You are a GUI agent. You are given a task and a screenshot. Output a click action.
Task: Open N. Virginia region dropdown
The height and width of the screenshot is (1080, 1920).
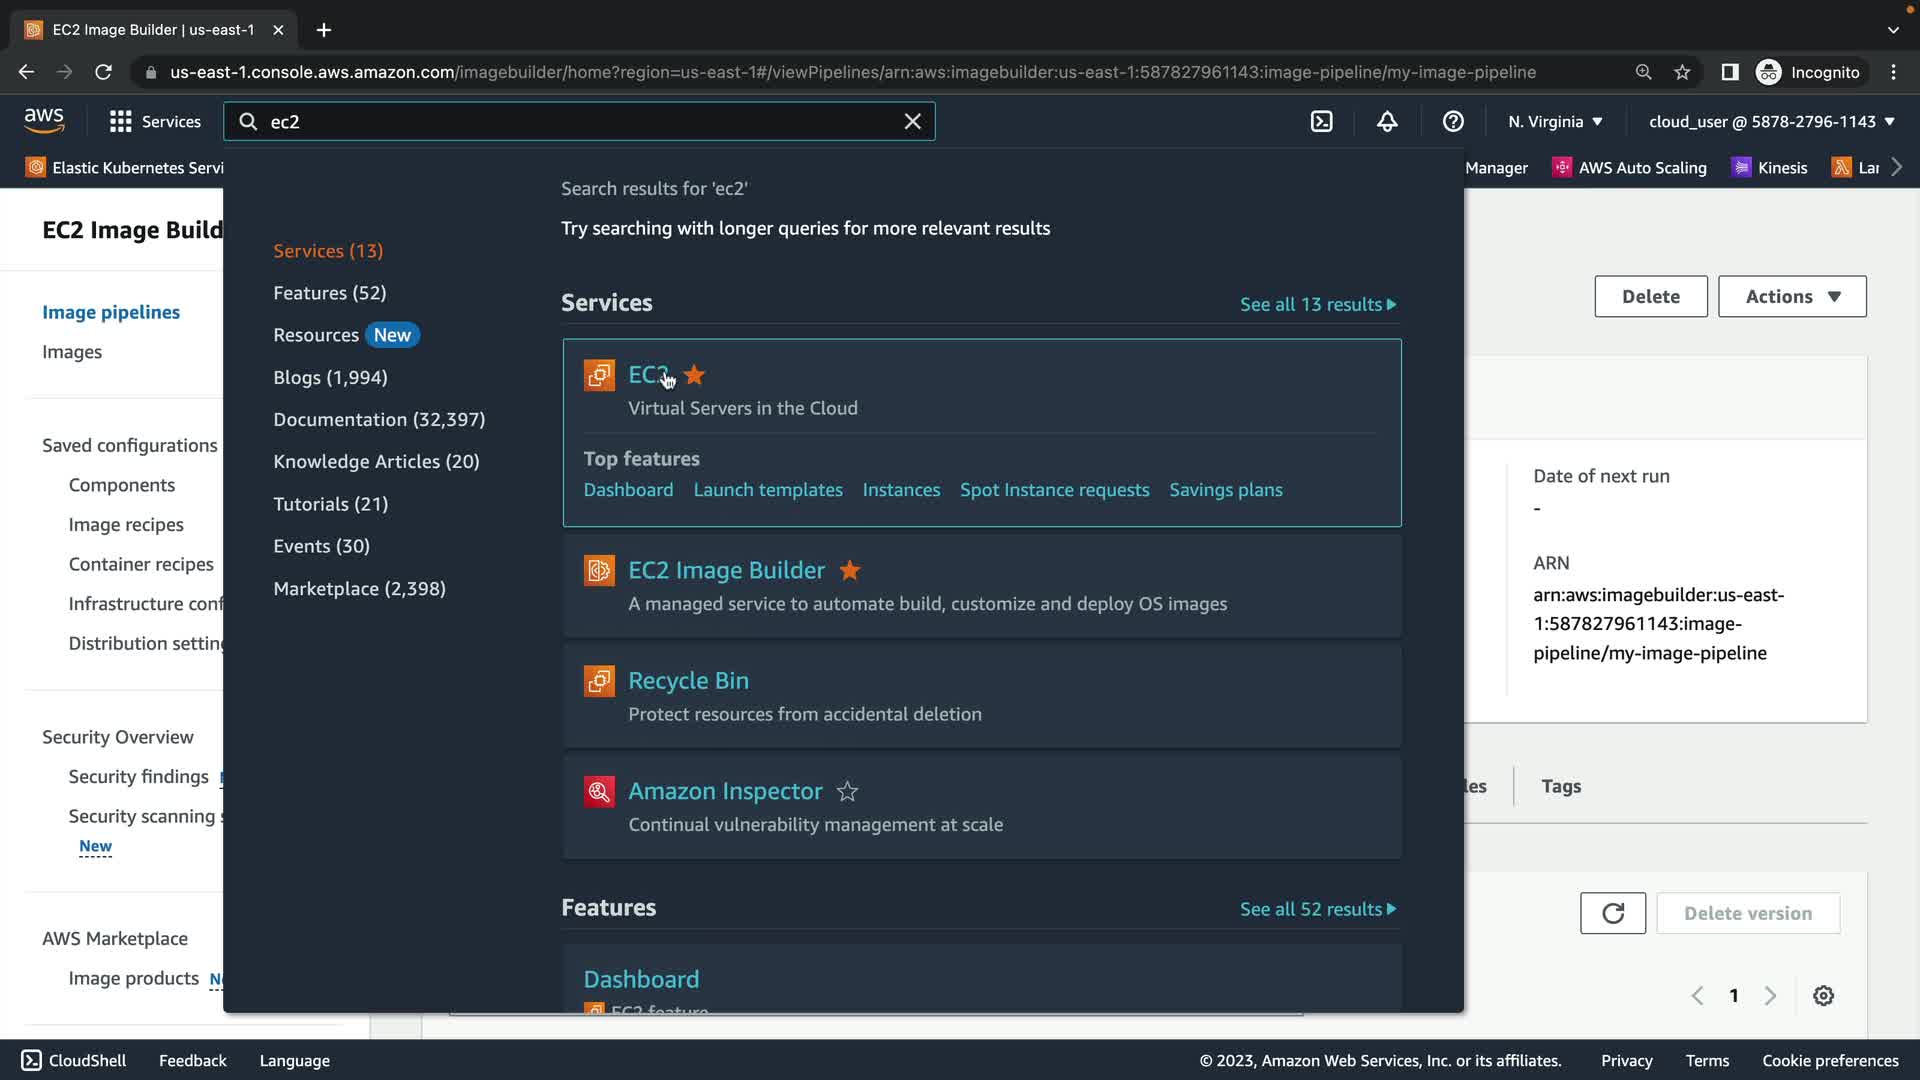coord(1555,122)
